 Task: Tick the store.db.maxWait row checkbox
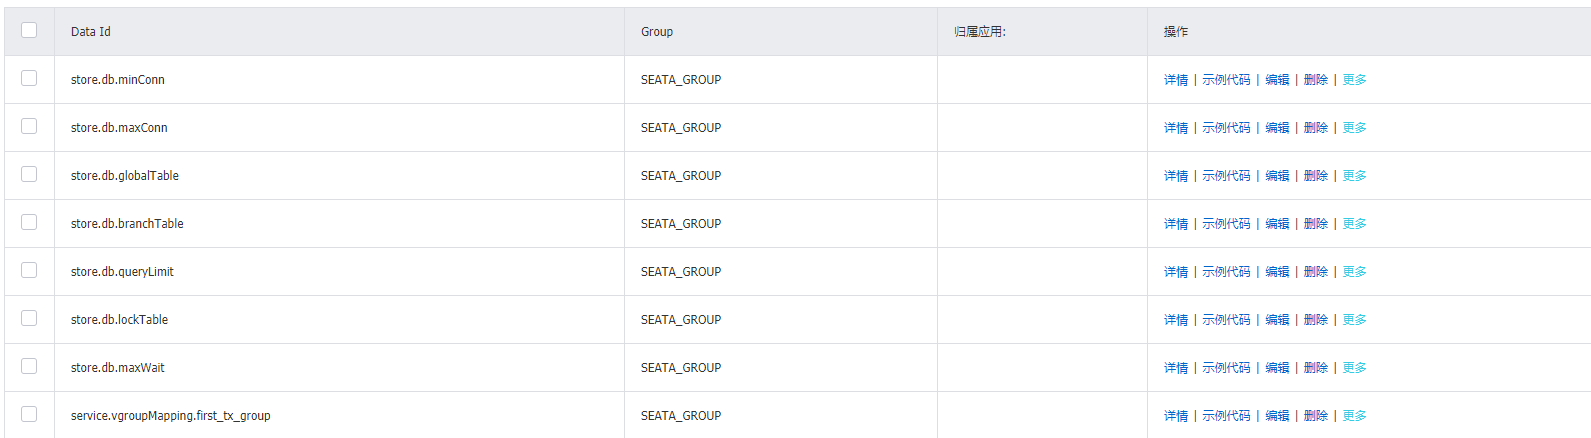[29, 366]
